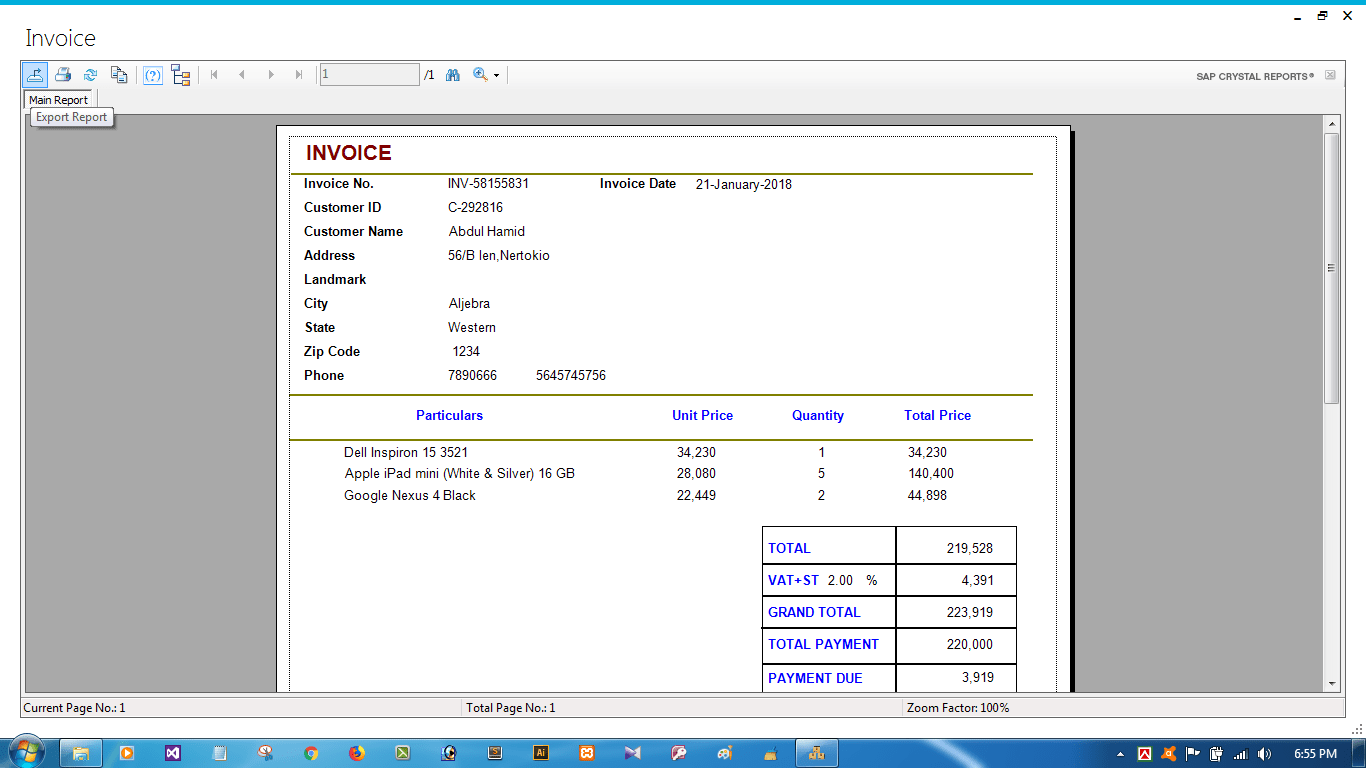Click the taskbar clock showing 6:55 PM
The image size is (1366, 768).
[1315, 754]
